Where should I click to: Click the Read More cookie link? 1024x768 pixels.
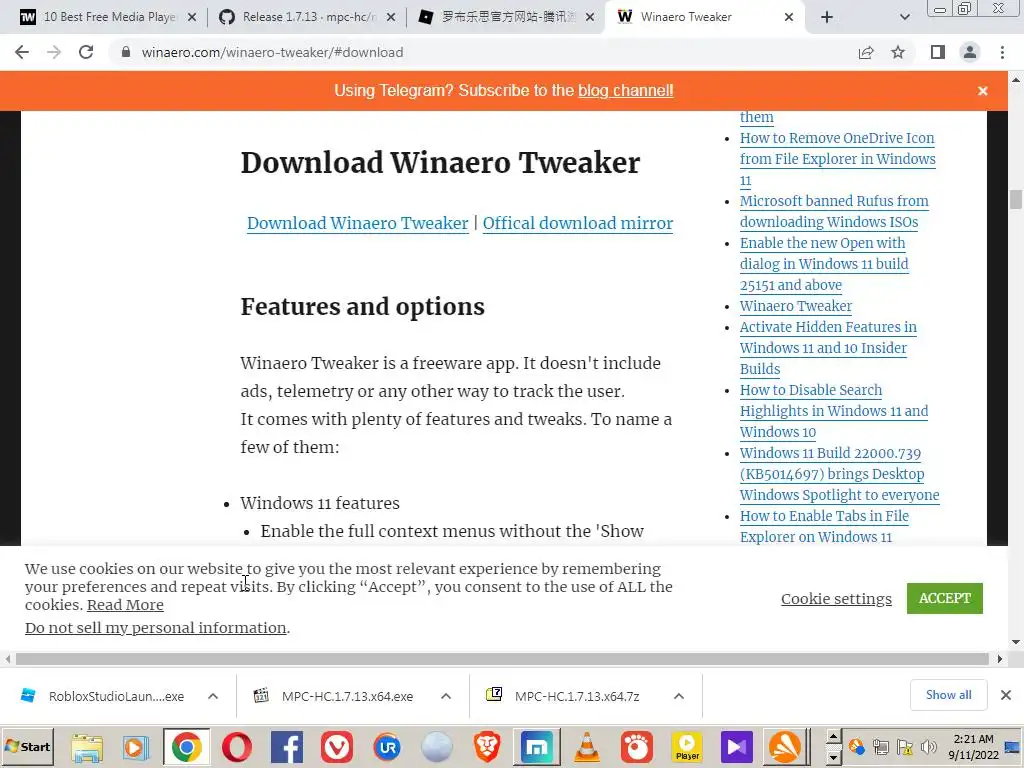125,605
